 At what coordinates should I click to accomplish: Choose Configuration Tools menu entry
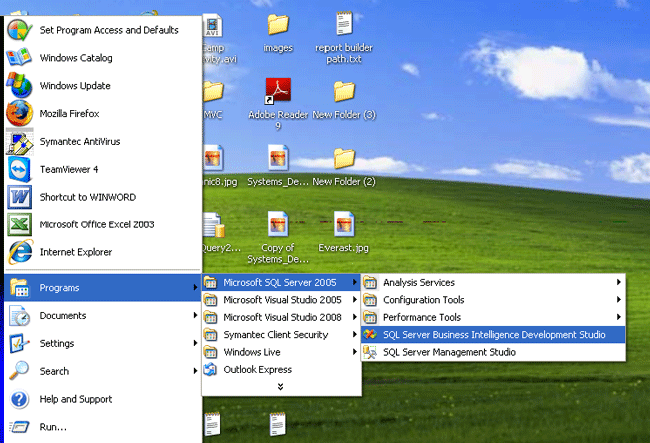click(493, 300)
